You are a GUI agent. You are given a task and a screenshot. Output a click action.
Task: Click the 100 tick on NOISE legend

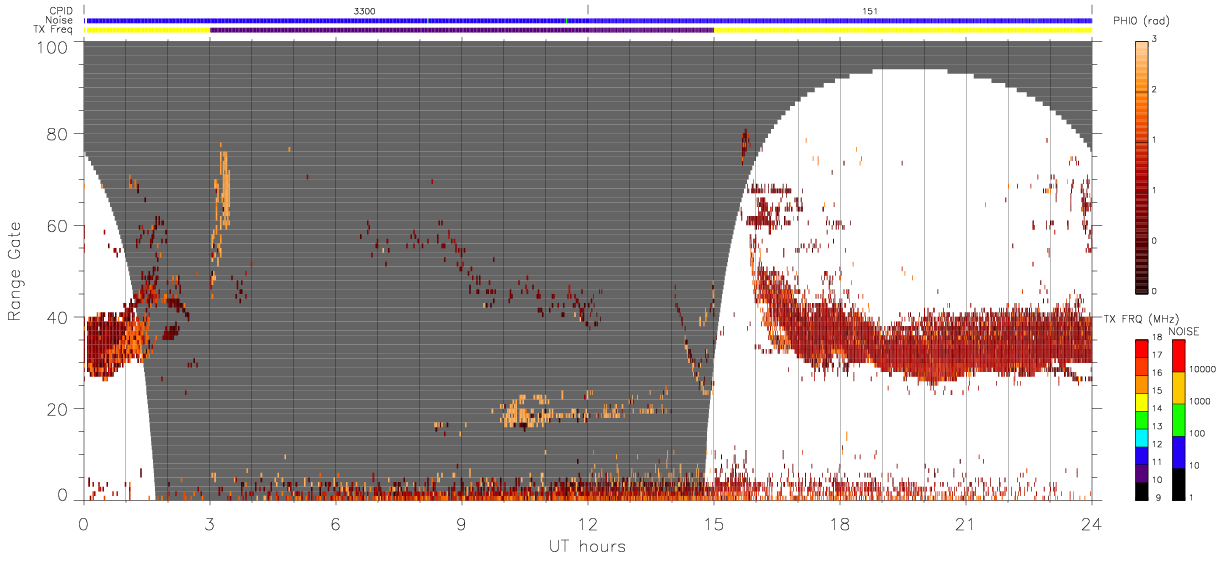pos(1198,433)
